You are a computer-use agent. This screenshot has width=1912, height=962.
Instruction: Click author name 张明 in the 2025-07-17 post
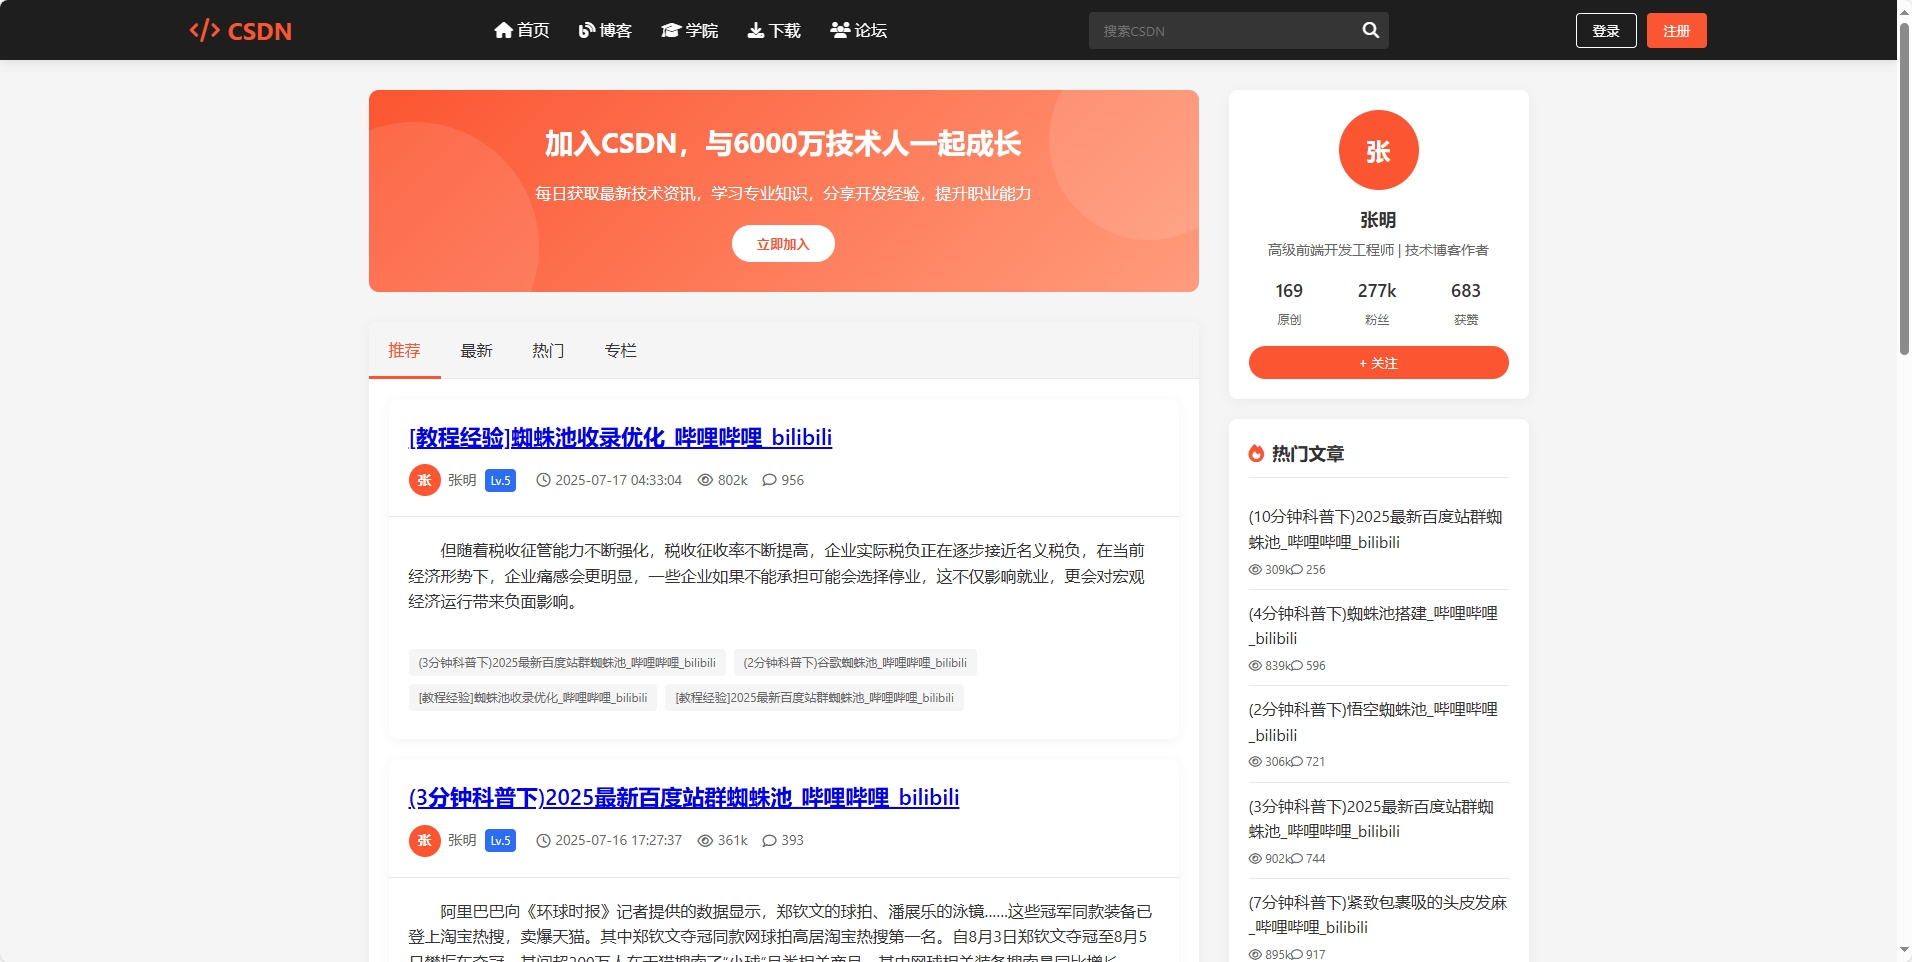coord(462,480)
